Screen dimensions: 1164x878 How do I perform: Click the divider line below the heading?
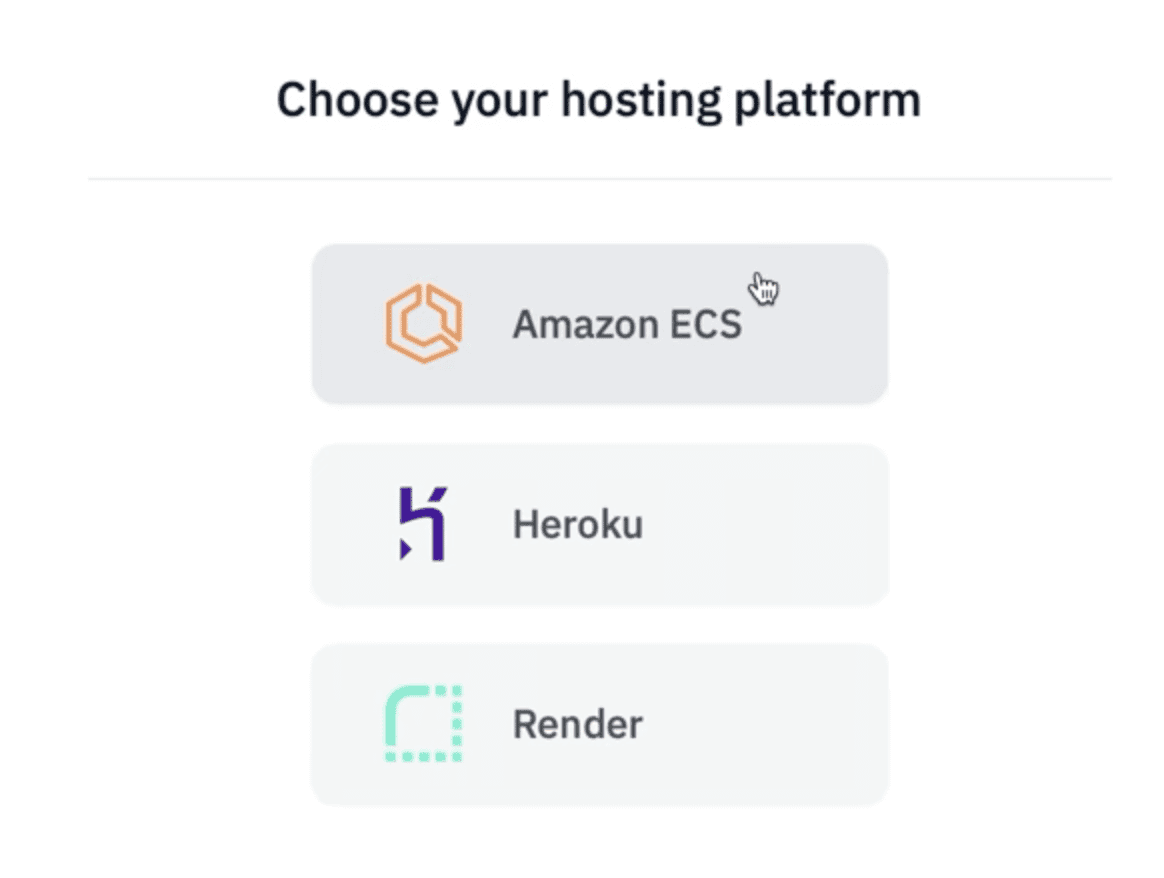(600, 175)
